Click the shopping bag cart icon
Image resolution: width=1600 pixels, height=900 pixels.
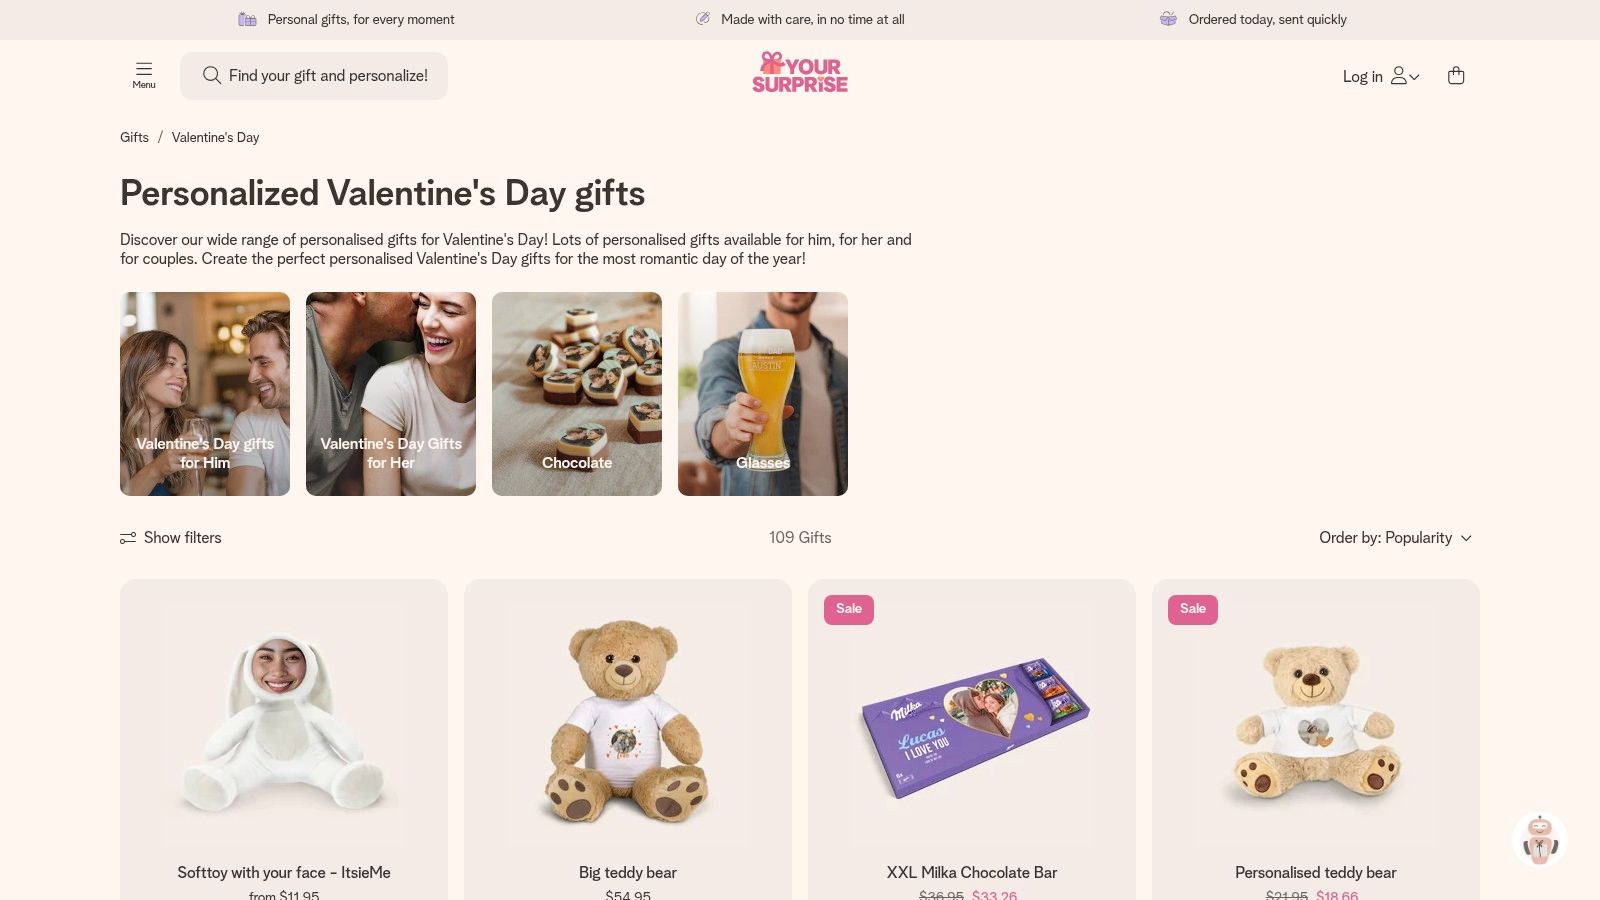(x=1456, y=76)
